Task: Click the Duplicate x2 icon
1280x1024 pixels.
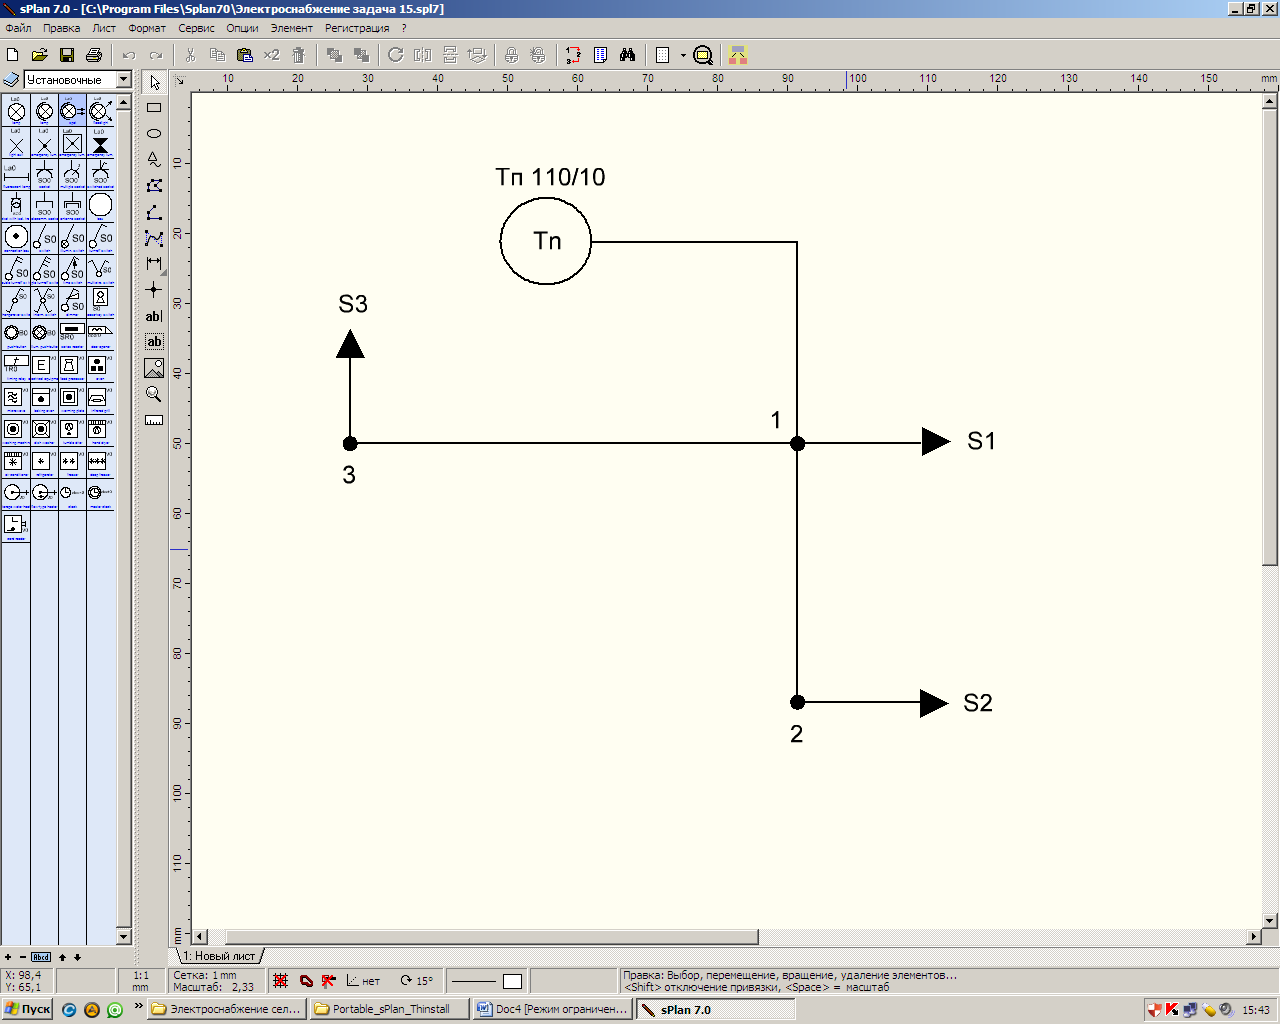Action: tap(271, 55)
